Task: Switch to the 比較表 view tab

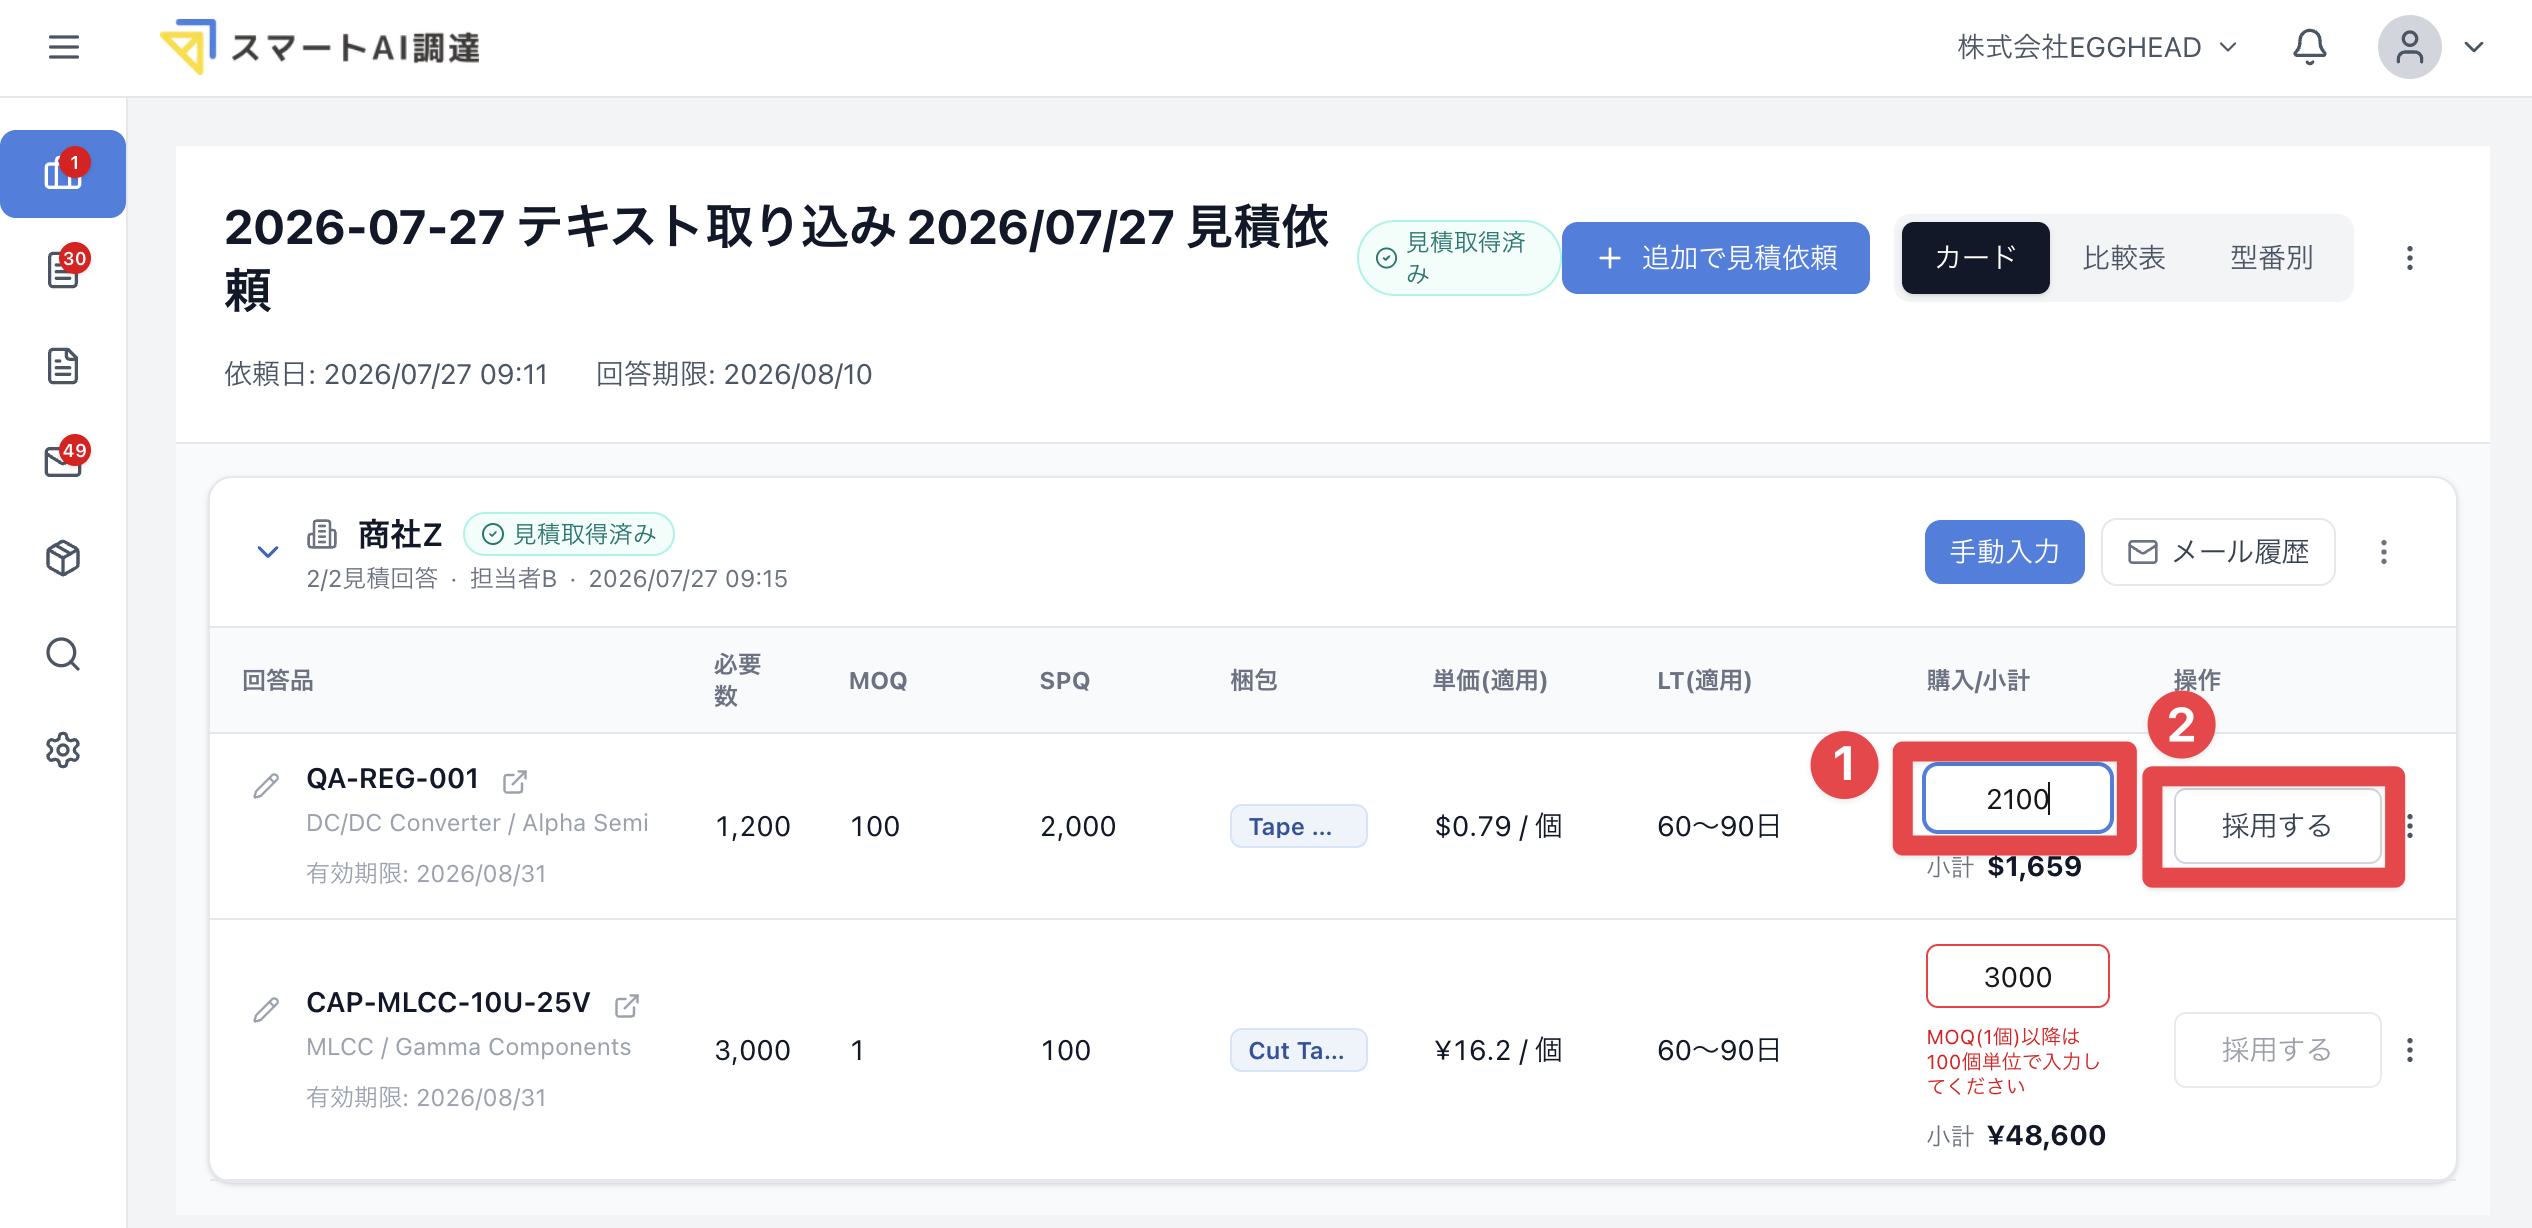Action: [x=2124, y=258]
